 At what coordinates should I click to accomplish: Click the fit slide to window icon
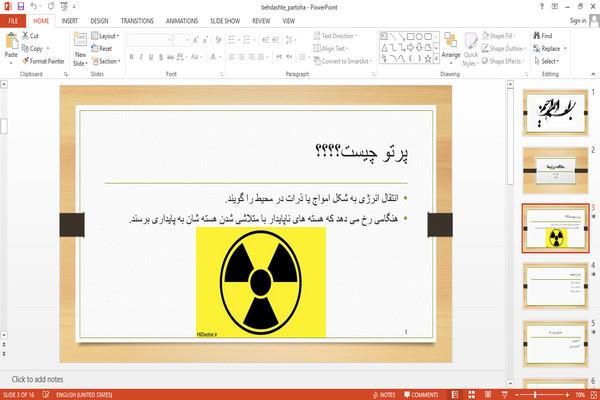(x=594, y=395)
